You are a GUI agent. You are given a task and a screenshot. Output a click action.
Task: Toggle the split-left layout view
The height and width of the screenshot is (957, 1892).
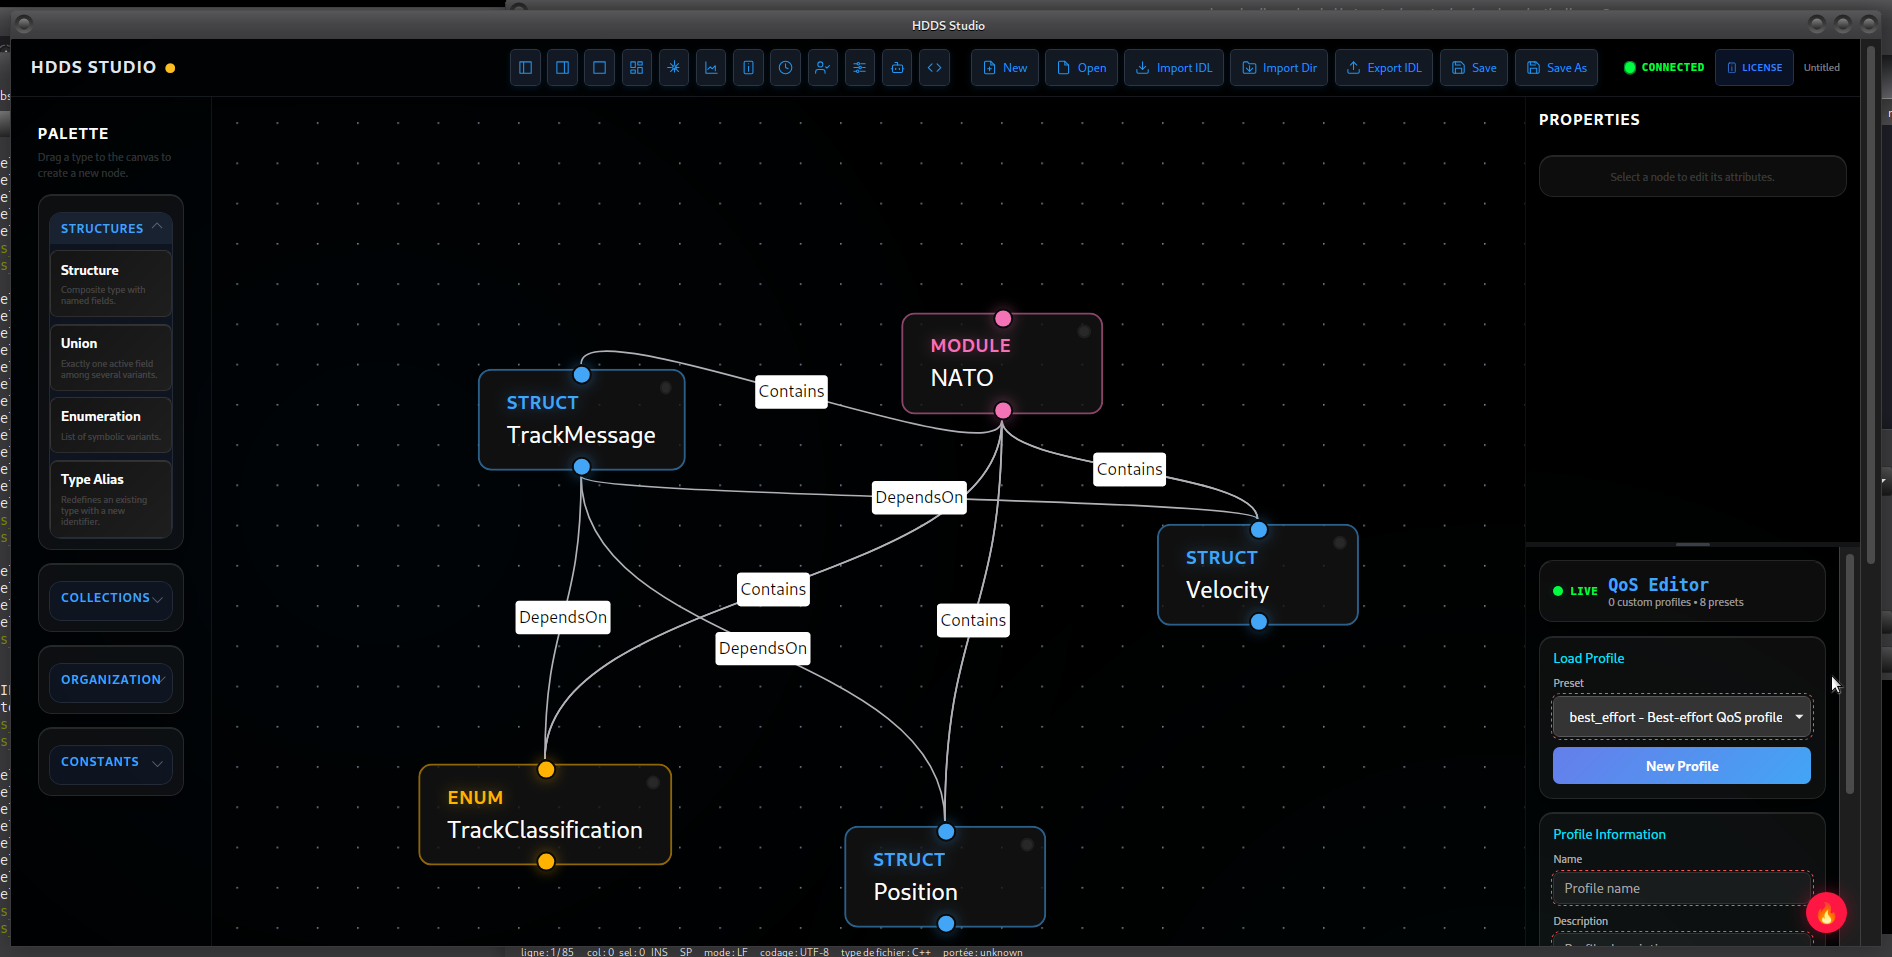coord(525,67)
